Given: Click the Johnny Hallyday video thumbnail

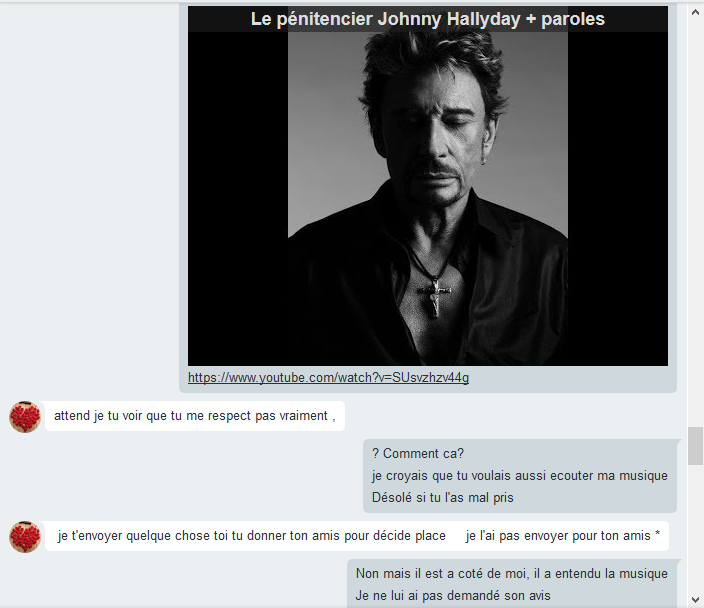Looking at the screenshot, I should [x=428, y=190].
